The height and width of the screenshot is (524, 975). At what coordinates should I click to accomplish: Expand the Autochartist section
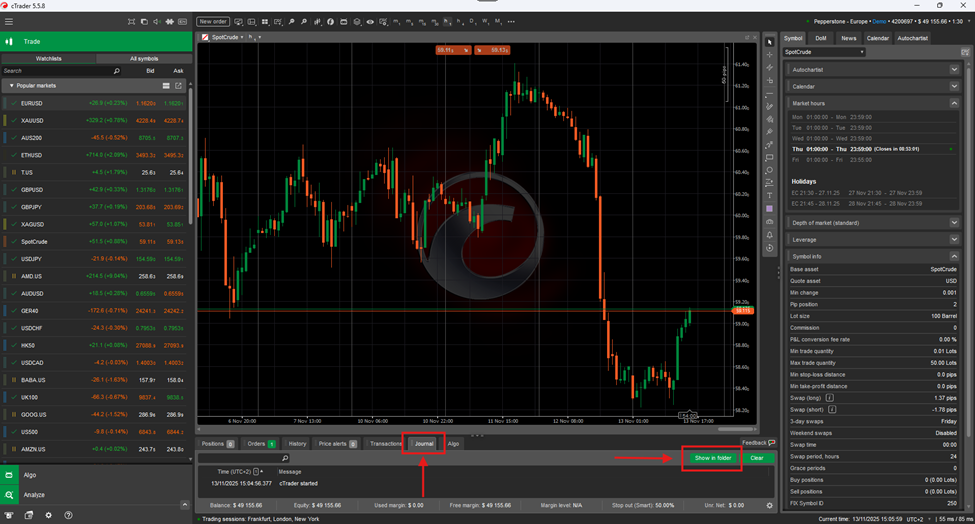pos(954,69)
